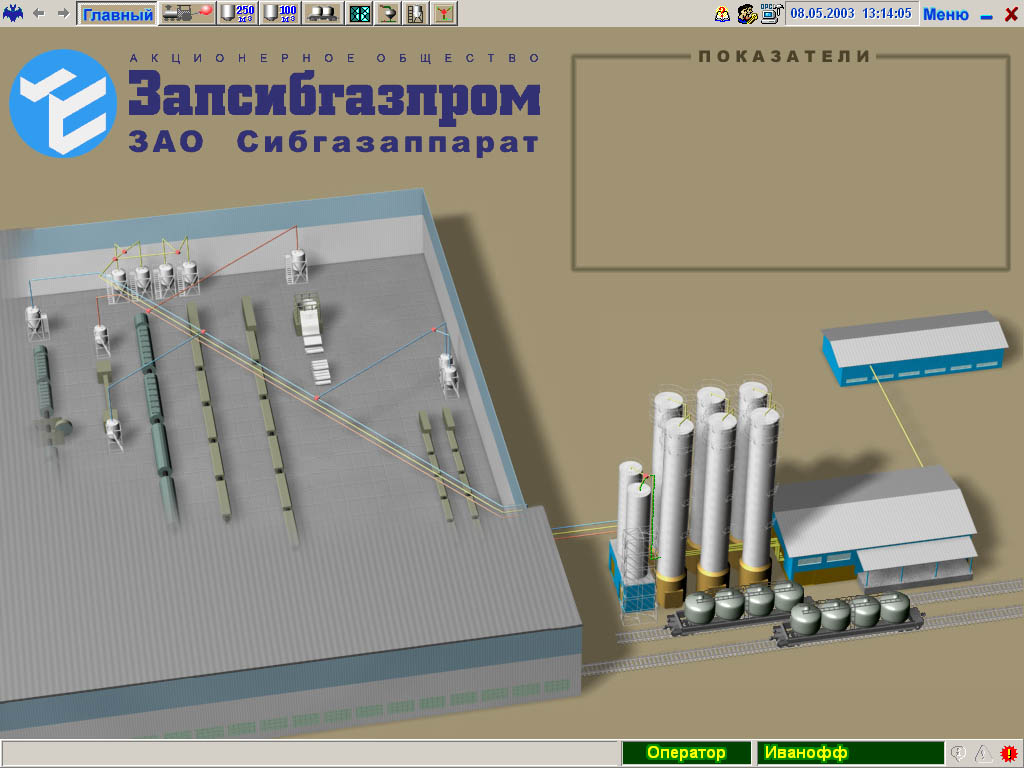Image resolution: width=1024 pixels, height=768 pixels.
Task: Click the blue bat logo icon
Action: (12, 13)
